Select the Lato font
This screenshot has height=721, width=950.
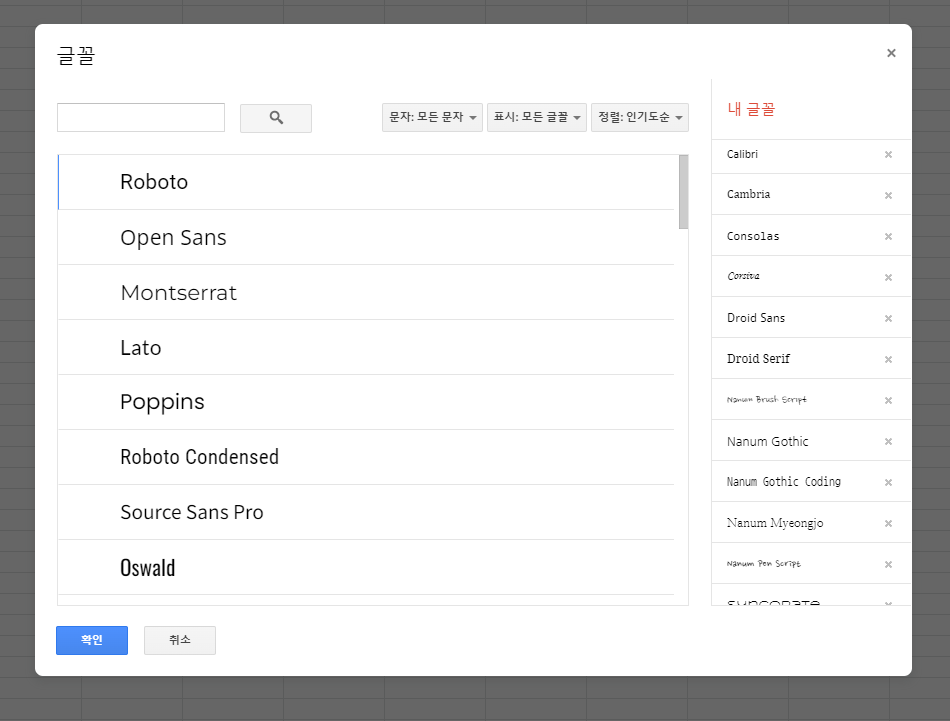[x=366, y=348]
